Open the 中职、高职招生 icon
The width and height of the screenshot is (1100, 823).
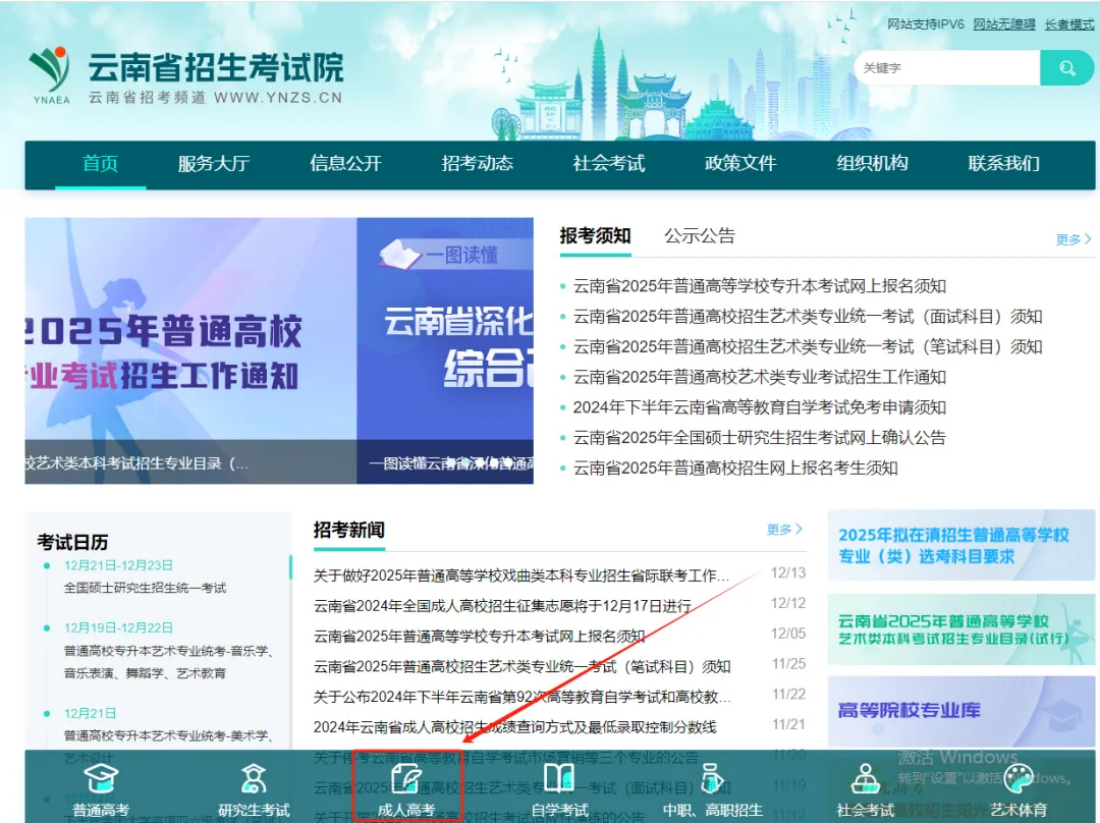click(x=712, y=778)
